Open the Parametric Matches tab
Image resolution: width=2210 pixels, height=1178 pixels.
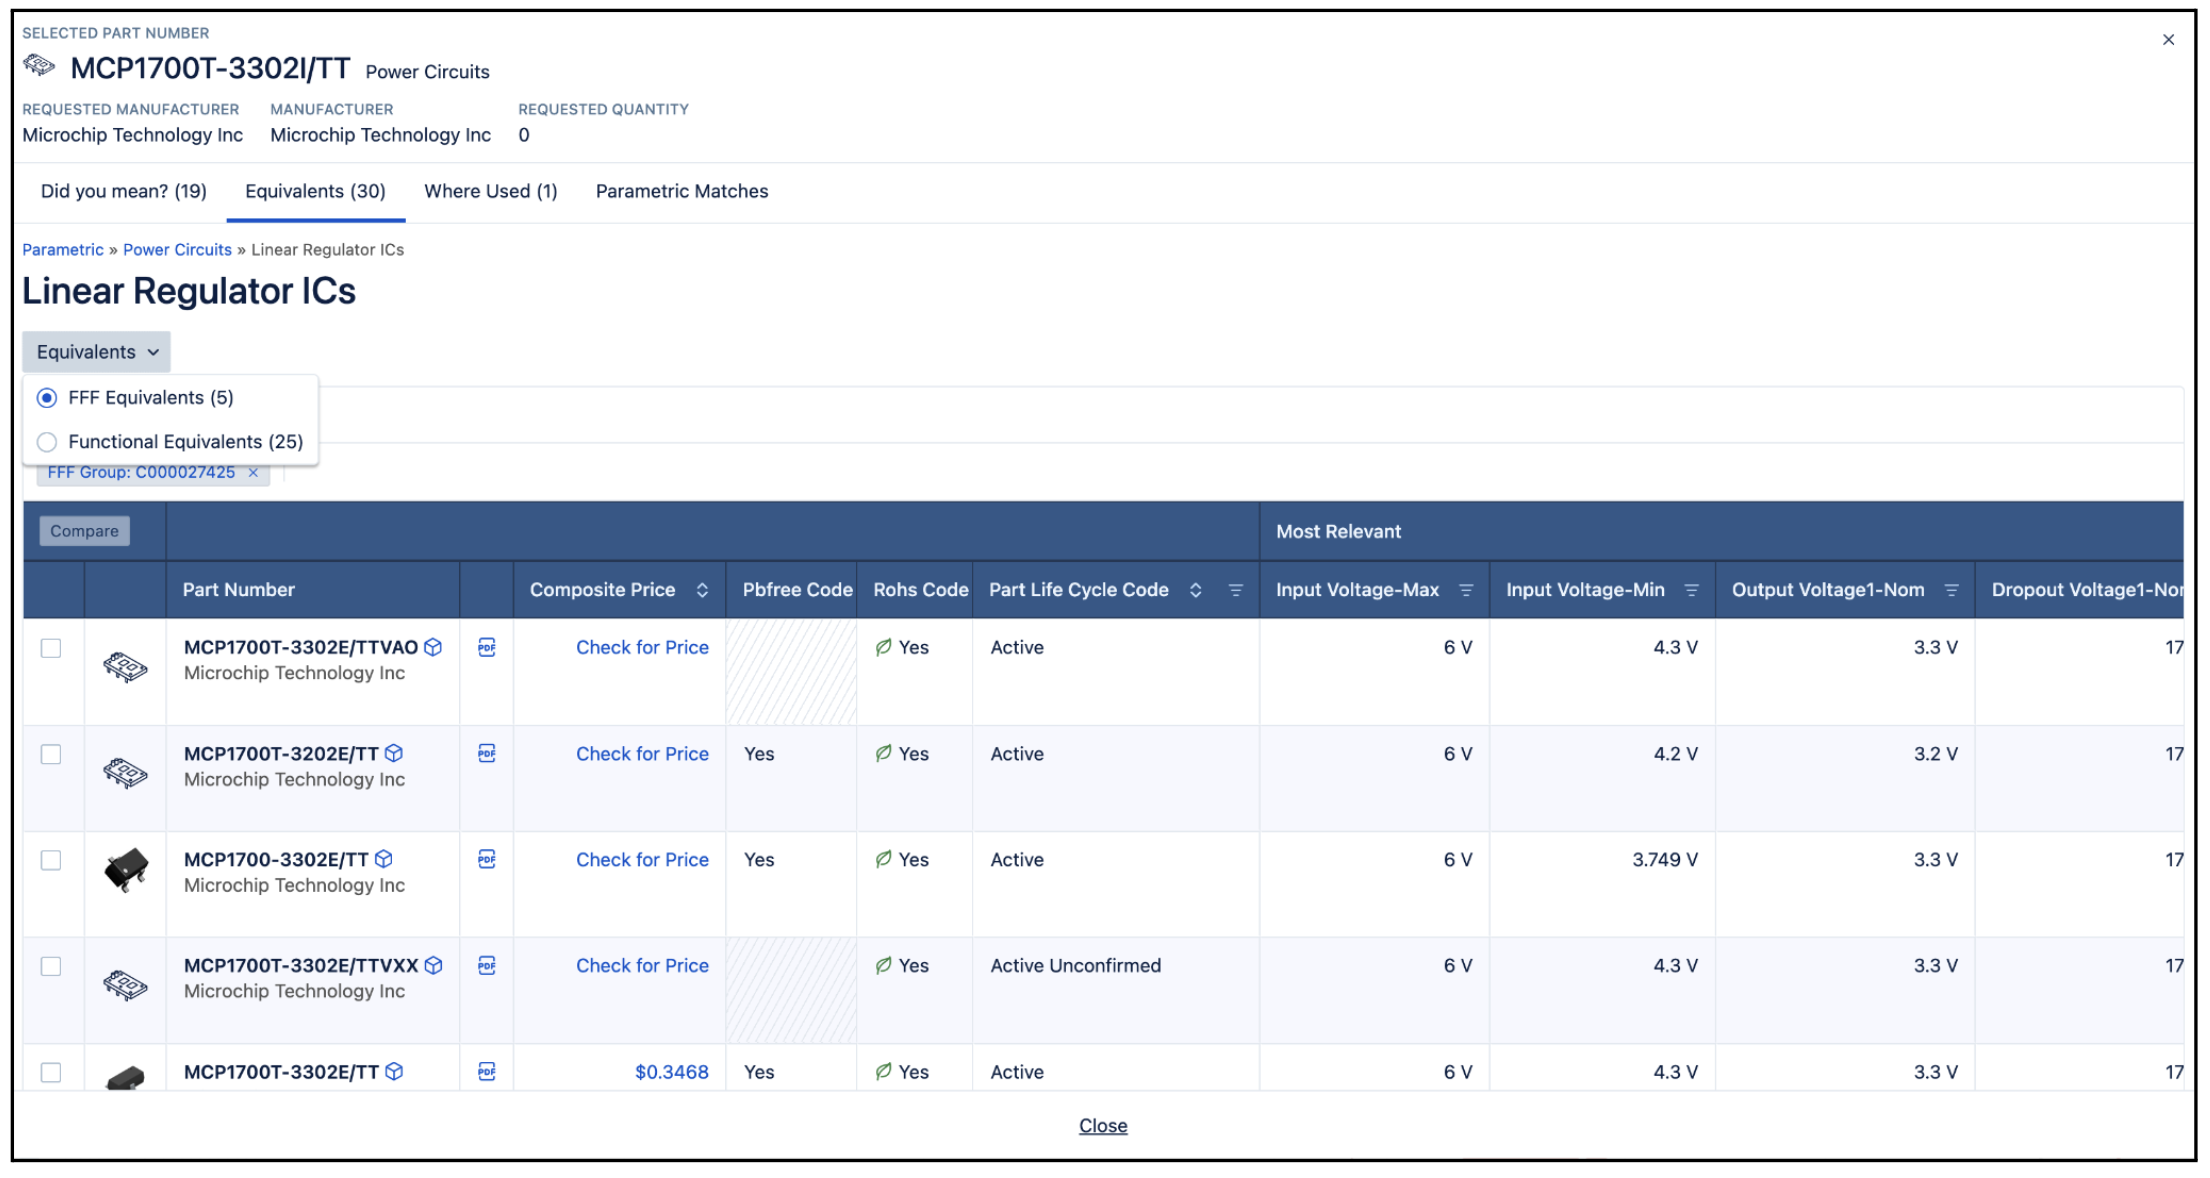point(682,191)
